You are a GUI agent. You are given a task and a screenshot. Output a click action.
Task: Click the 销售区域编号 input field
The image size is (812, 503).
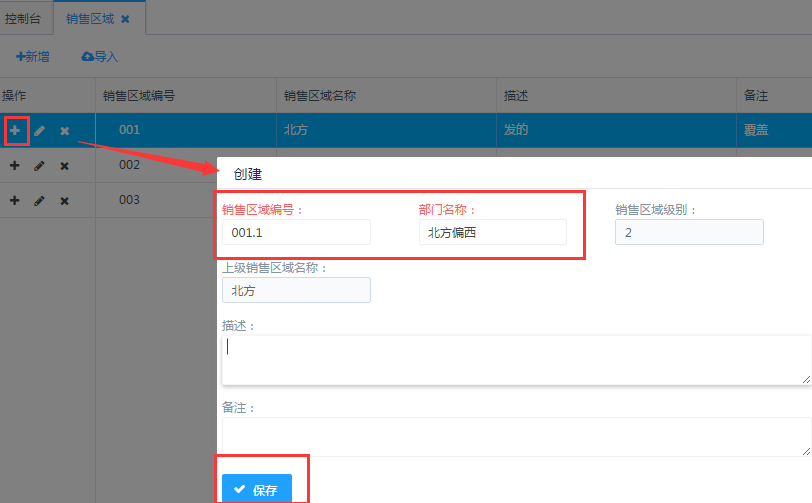296,232
